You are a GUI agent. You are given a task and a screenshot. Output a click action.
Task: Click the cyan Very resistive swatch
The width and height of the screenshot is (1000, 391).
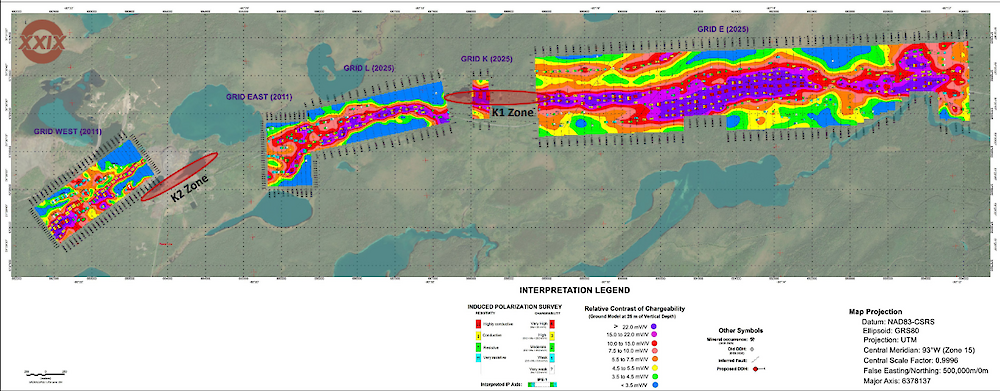pos(478,357)
